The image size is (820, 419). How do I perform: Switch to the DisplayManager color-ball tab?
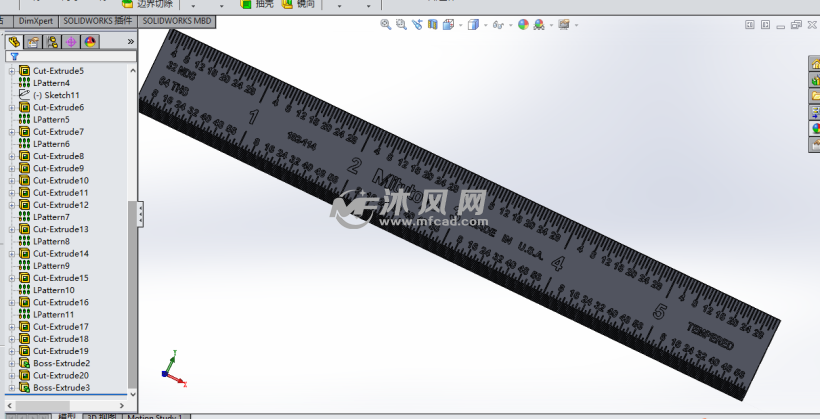[x=89, y=41]
